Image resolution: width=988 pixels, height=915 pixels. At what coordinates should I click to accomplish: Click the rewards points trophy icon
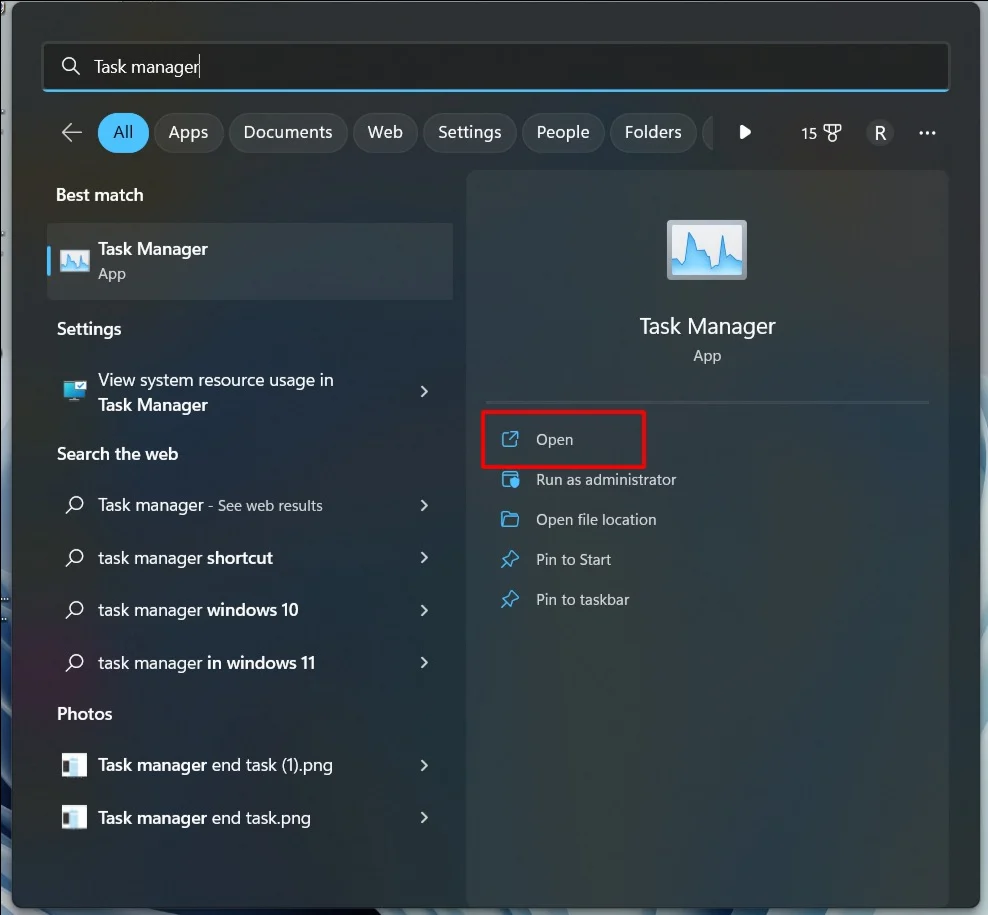click(832, 133)
